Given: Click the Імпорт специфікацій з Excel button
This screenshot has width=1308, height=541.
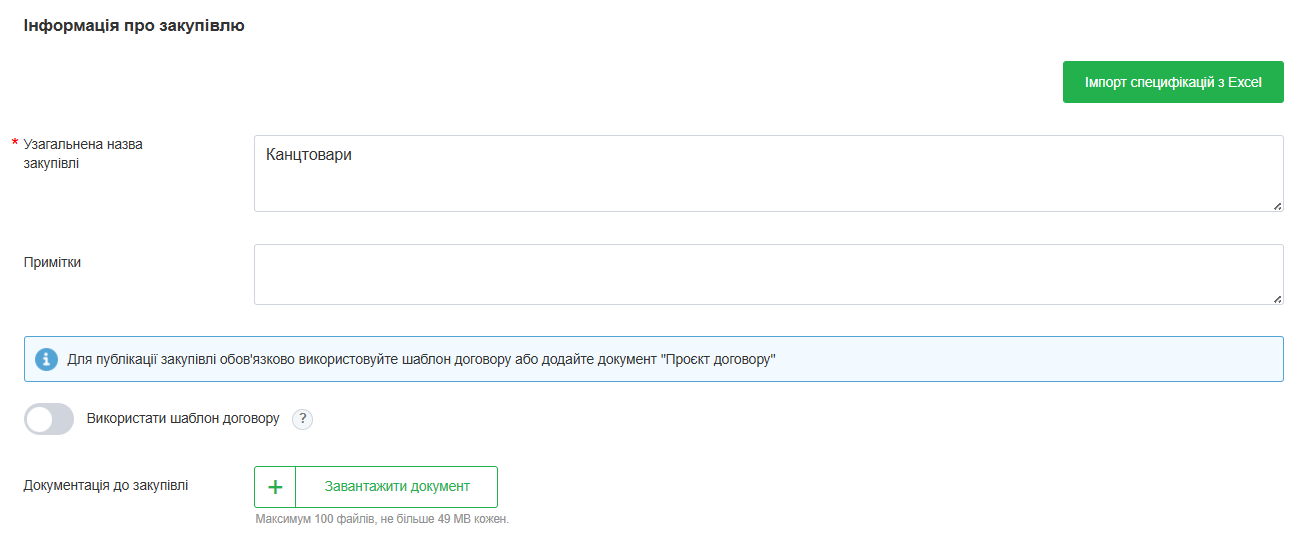Looking at the screenshot, I should coord(1172,82).
